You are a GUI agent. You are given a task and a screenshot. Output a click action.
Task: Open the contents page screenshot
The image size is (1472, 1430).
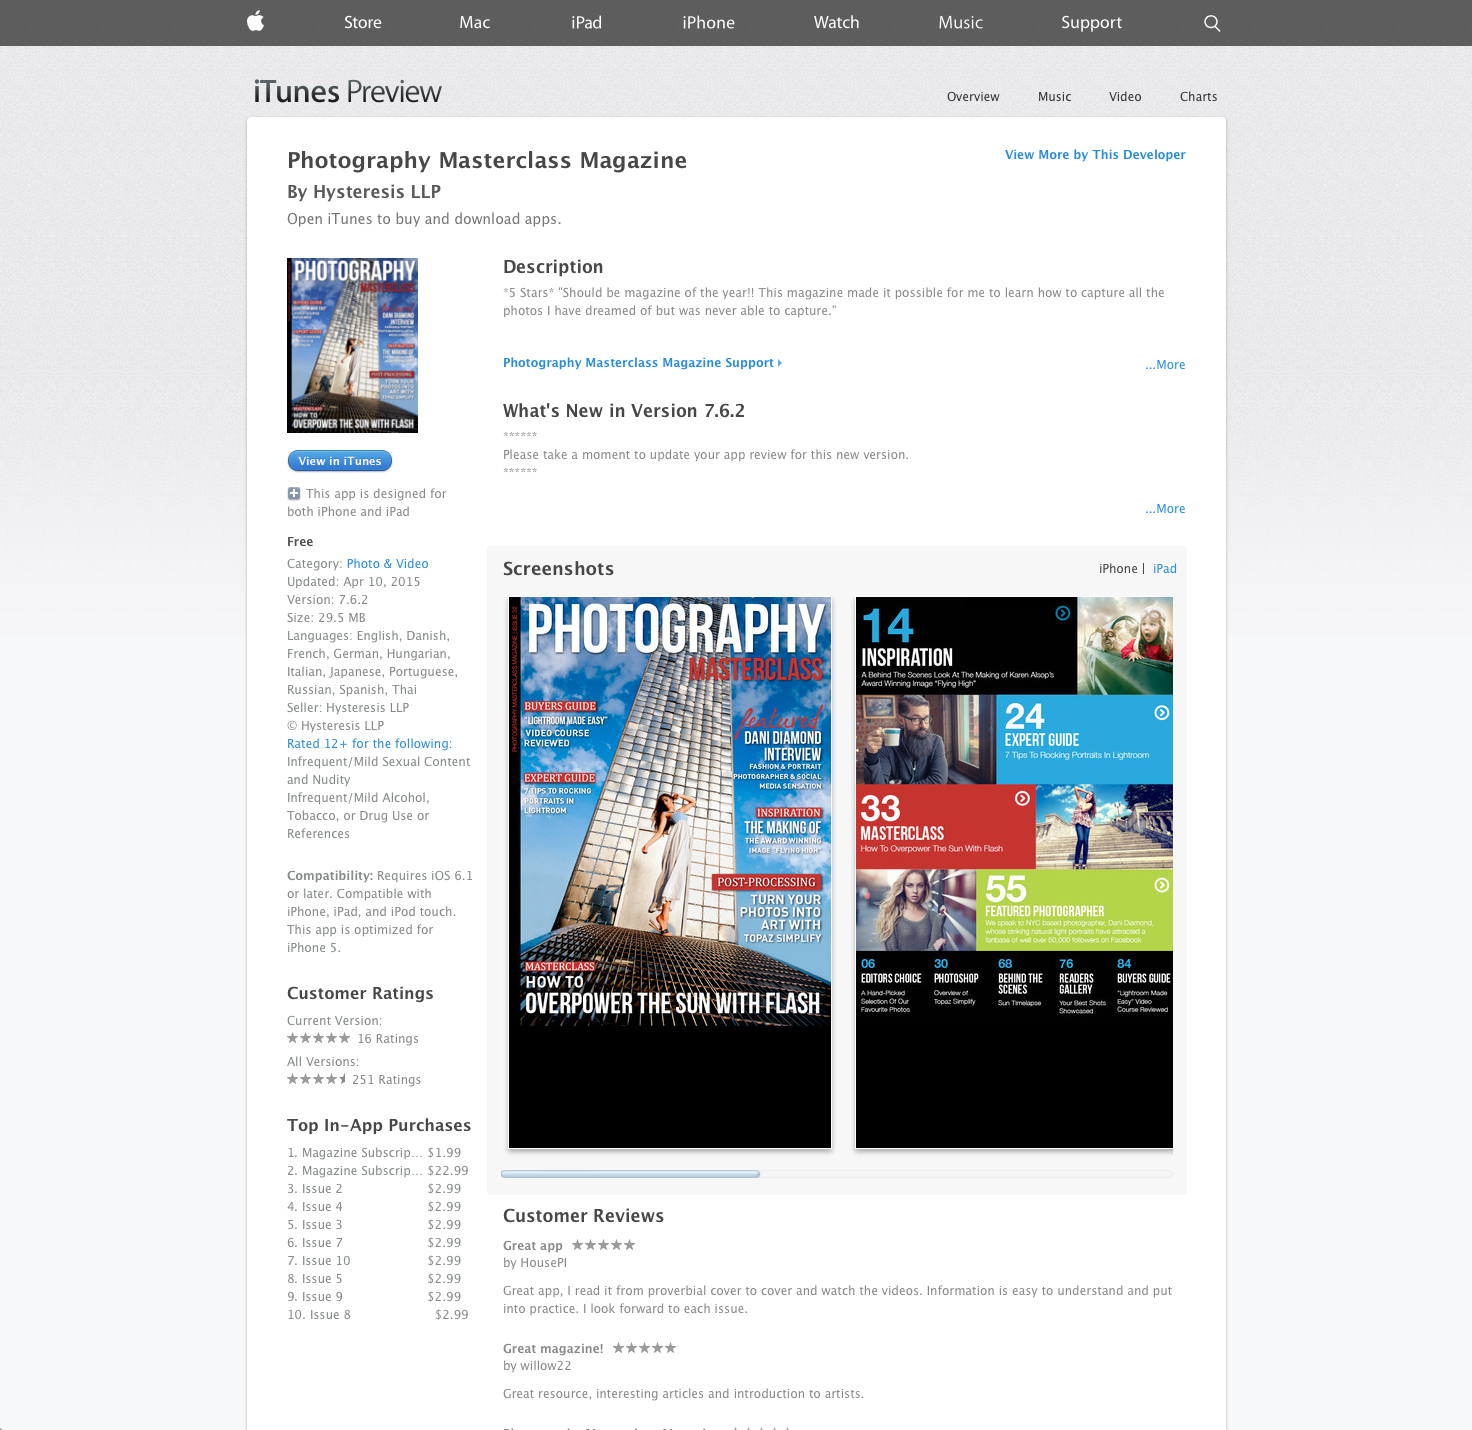click(x=1014, y=873)
